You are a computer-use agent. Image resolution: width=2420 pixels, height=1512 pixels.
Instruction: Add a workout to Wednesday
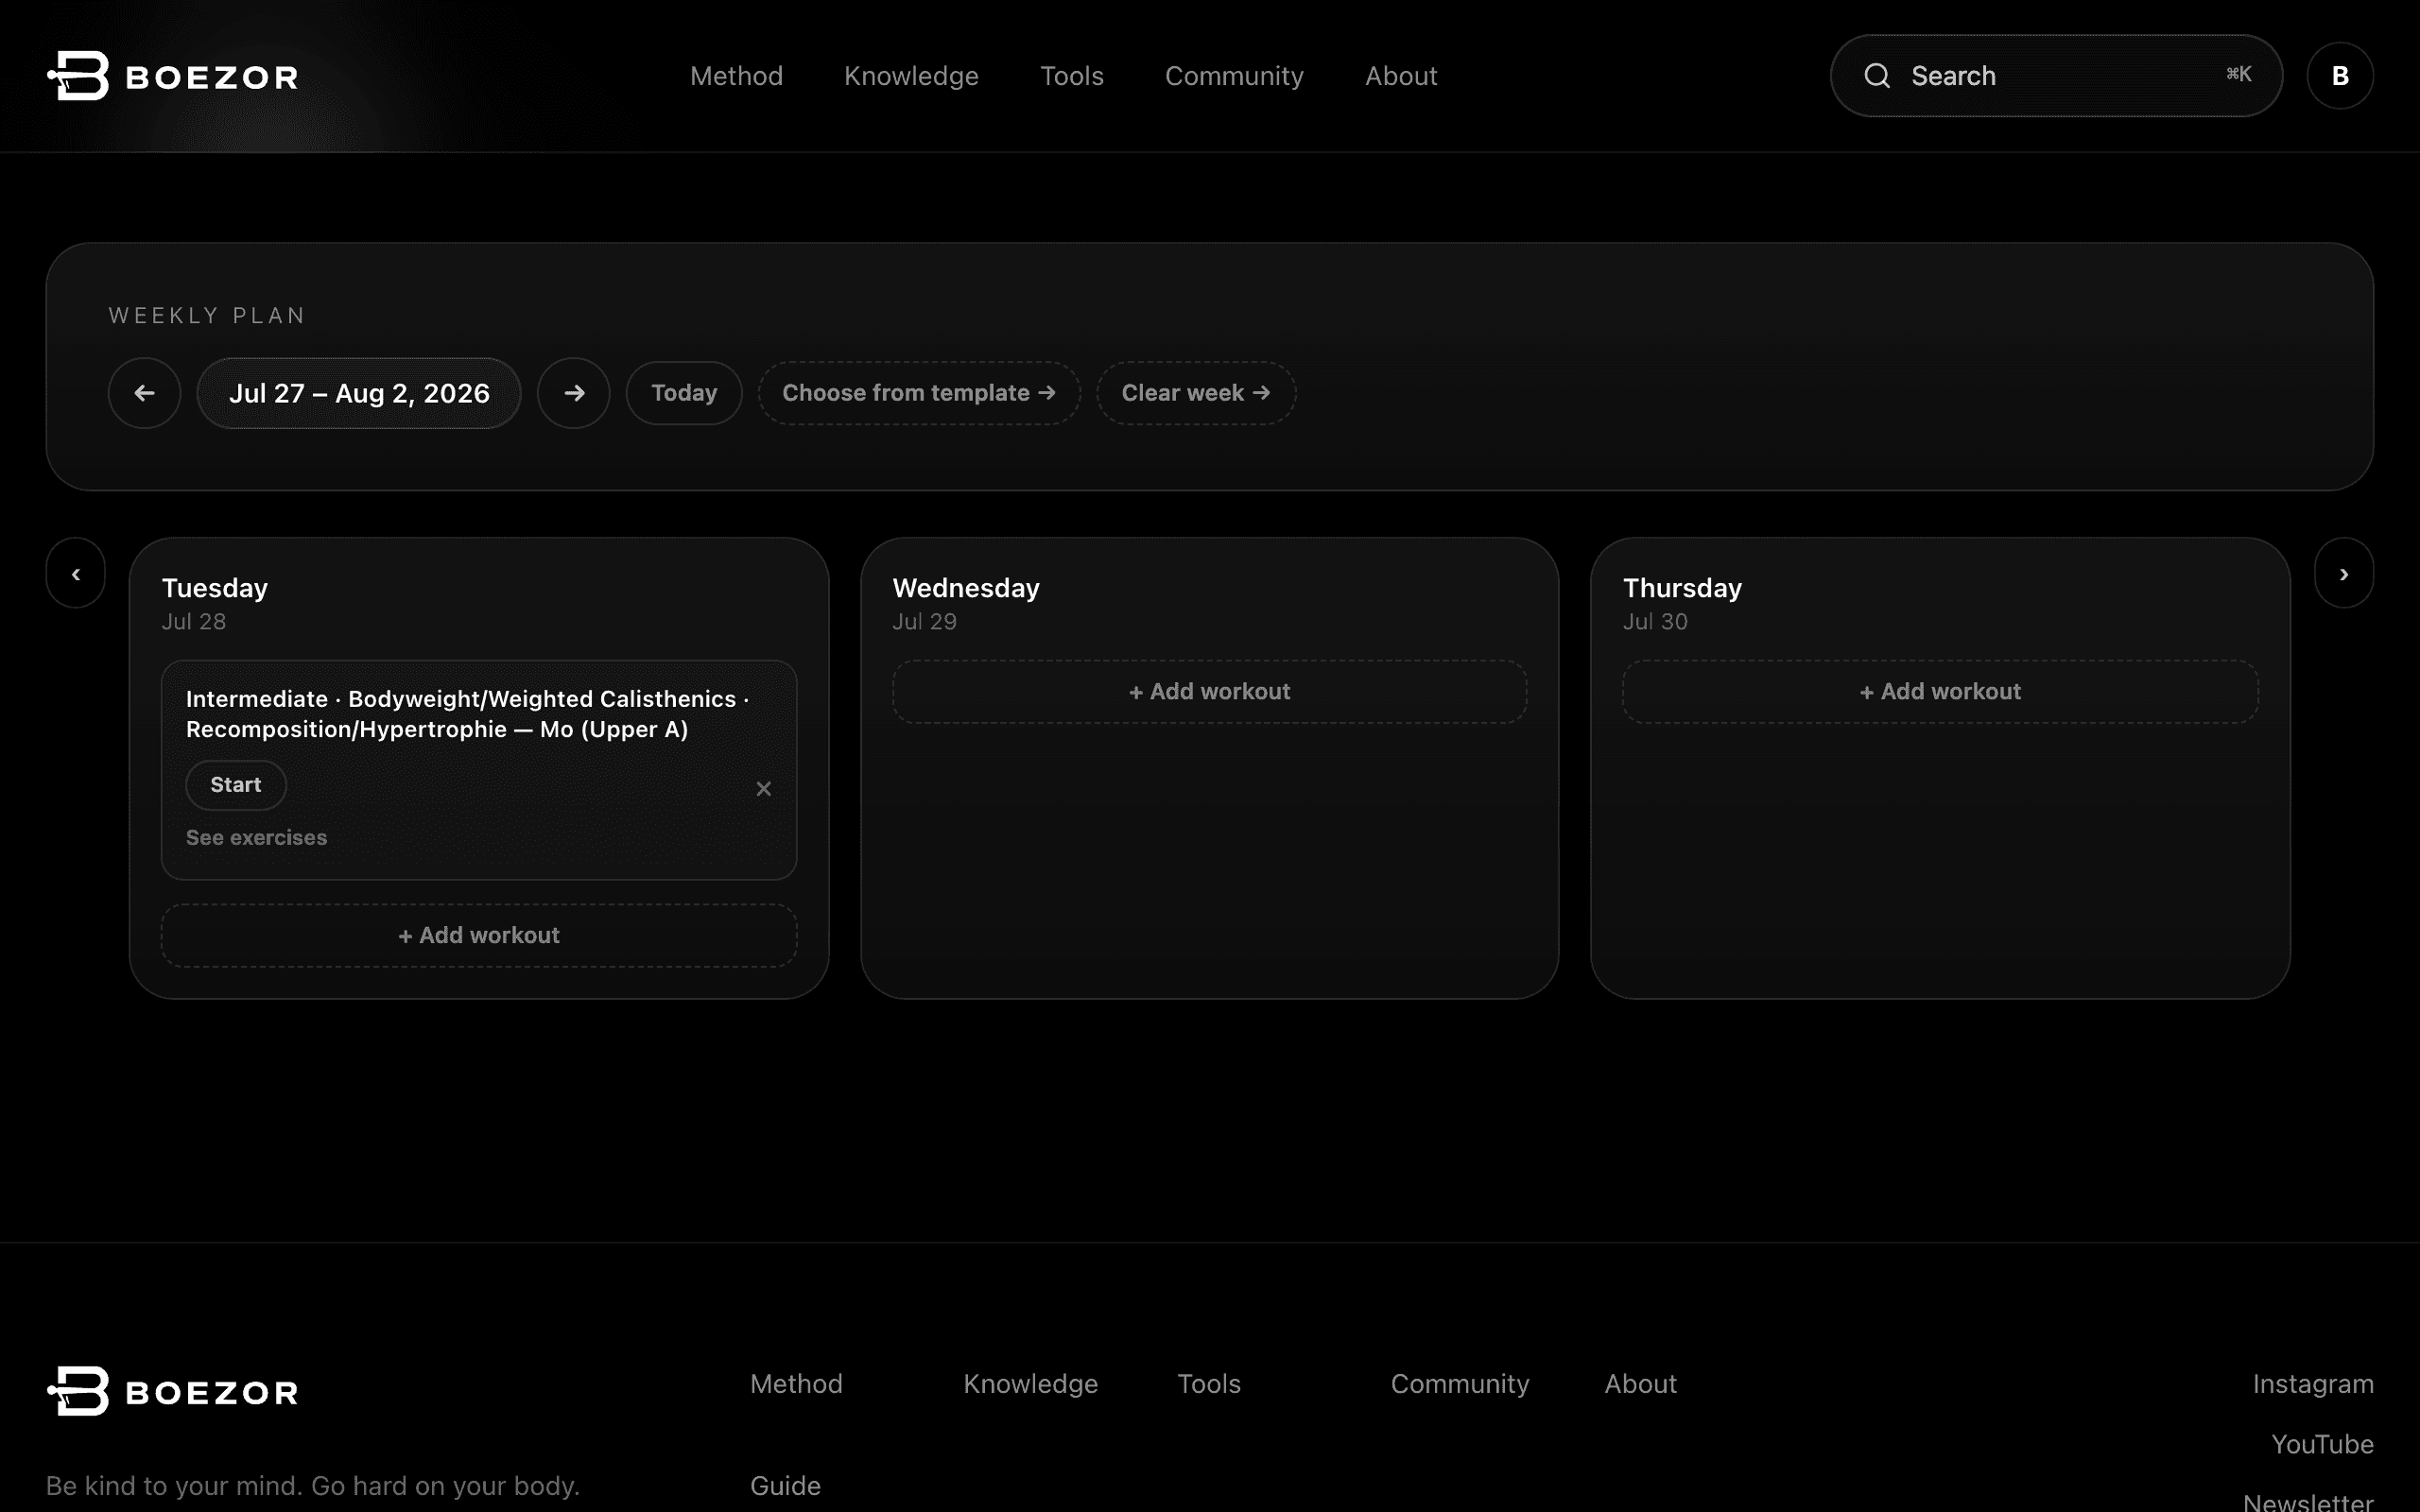click(1209, 691)
